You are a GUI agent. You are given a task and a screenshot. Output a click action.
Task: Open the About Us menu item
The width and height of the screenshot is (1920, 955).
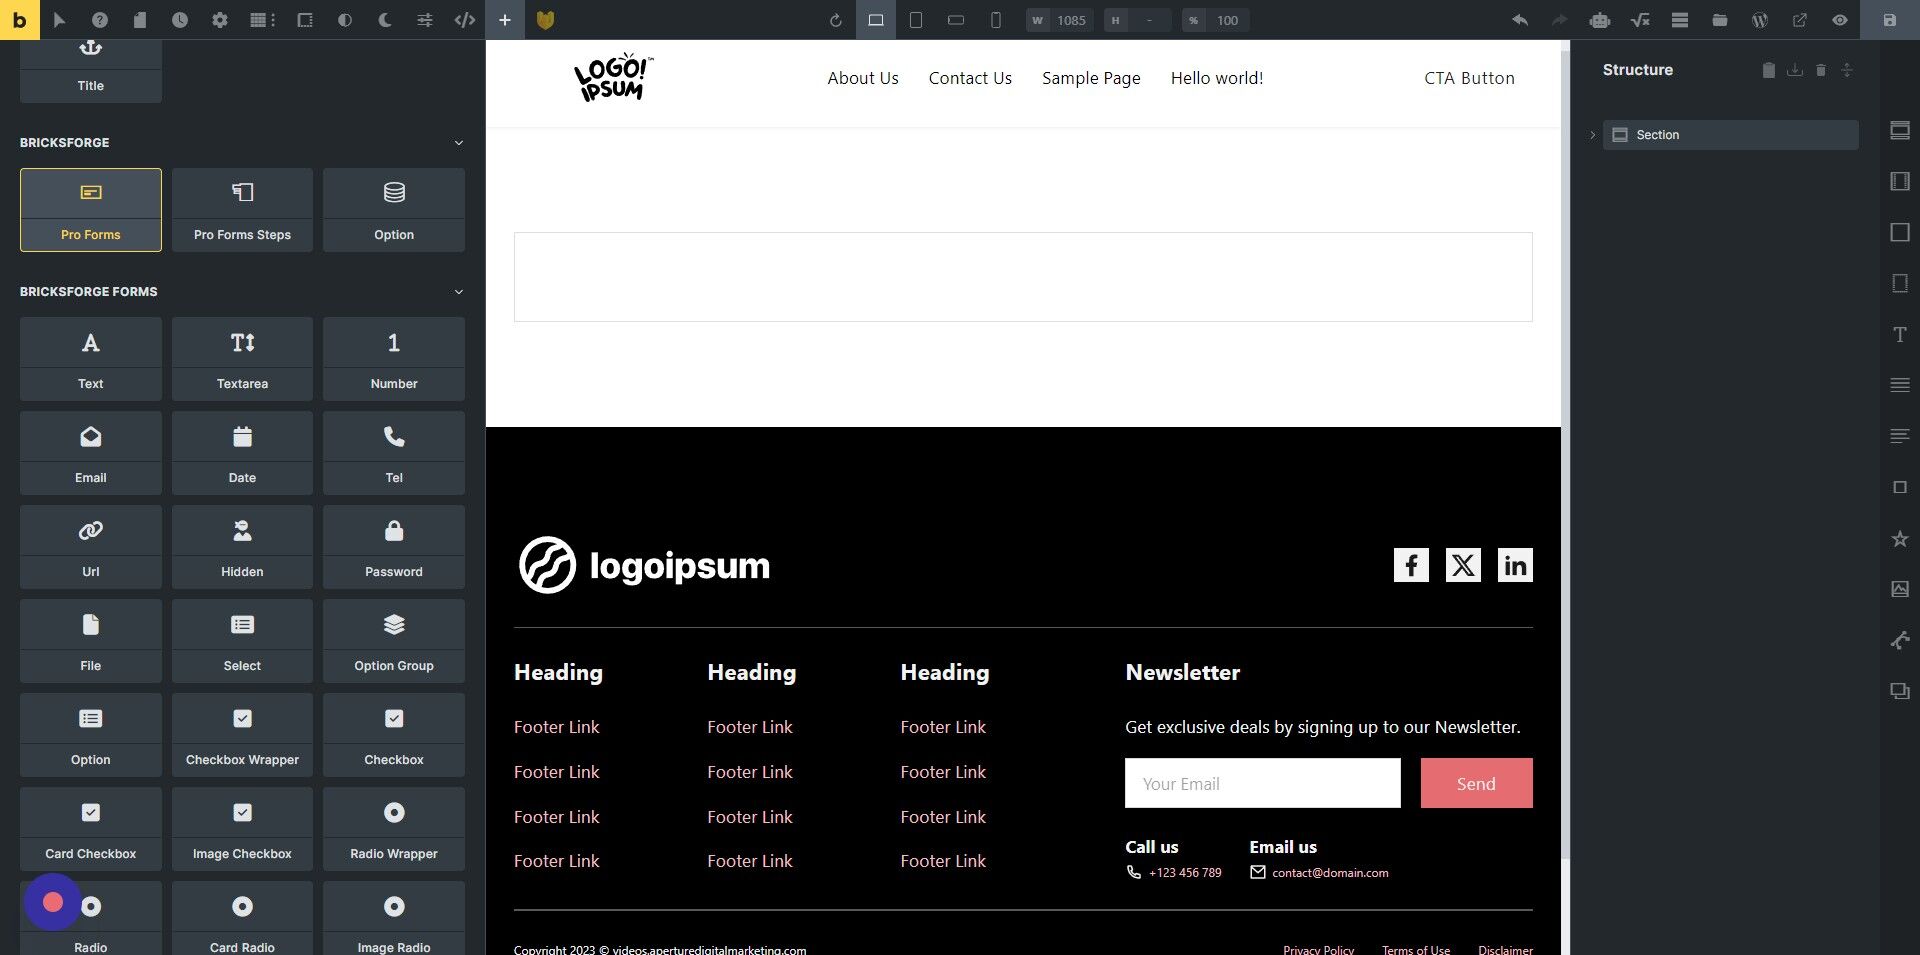pyautogui.click(x=862, y=78)
